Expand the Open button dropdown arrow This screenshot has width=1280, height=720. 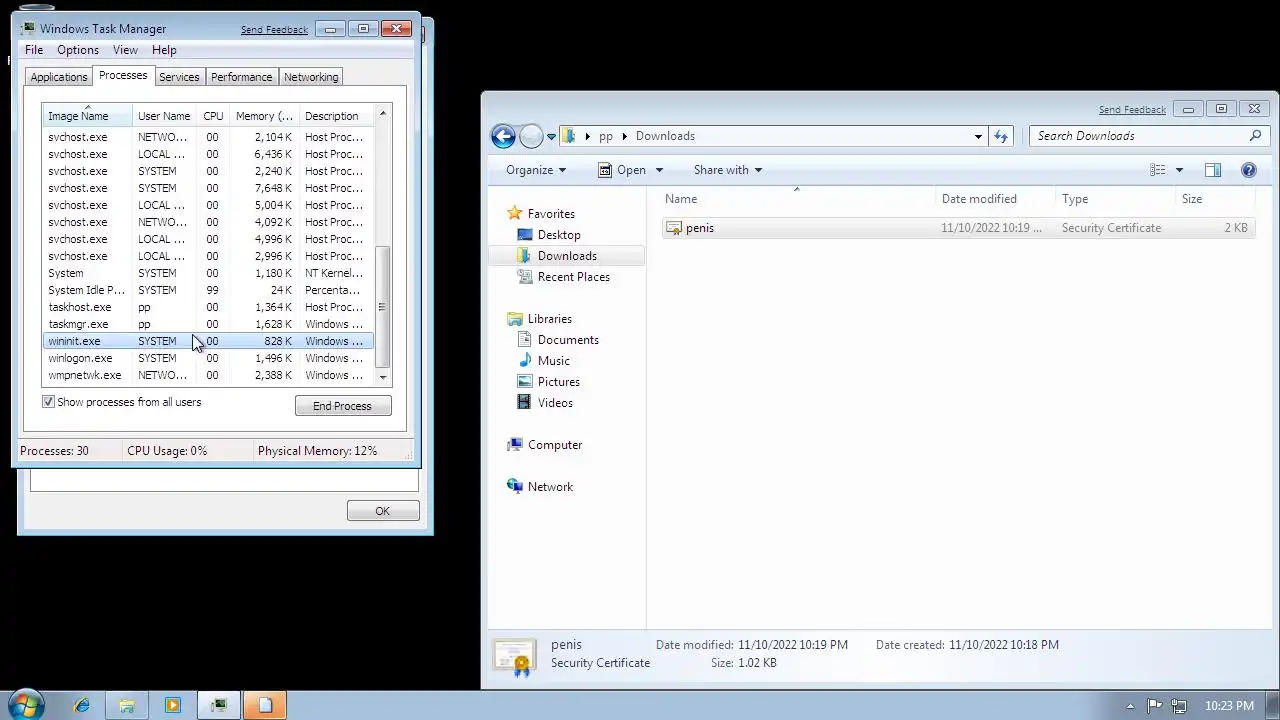pos(659,170)
